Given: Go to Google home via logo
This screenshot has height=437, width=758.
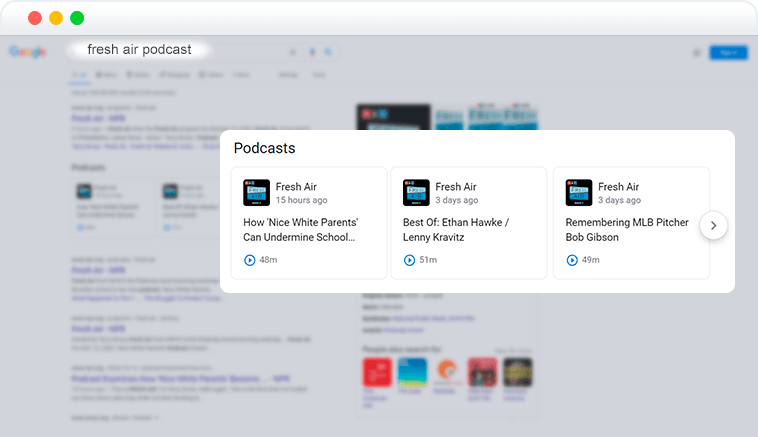Looking at the screenshot, I should coord(28,52).
